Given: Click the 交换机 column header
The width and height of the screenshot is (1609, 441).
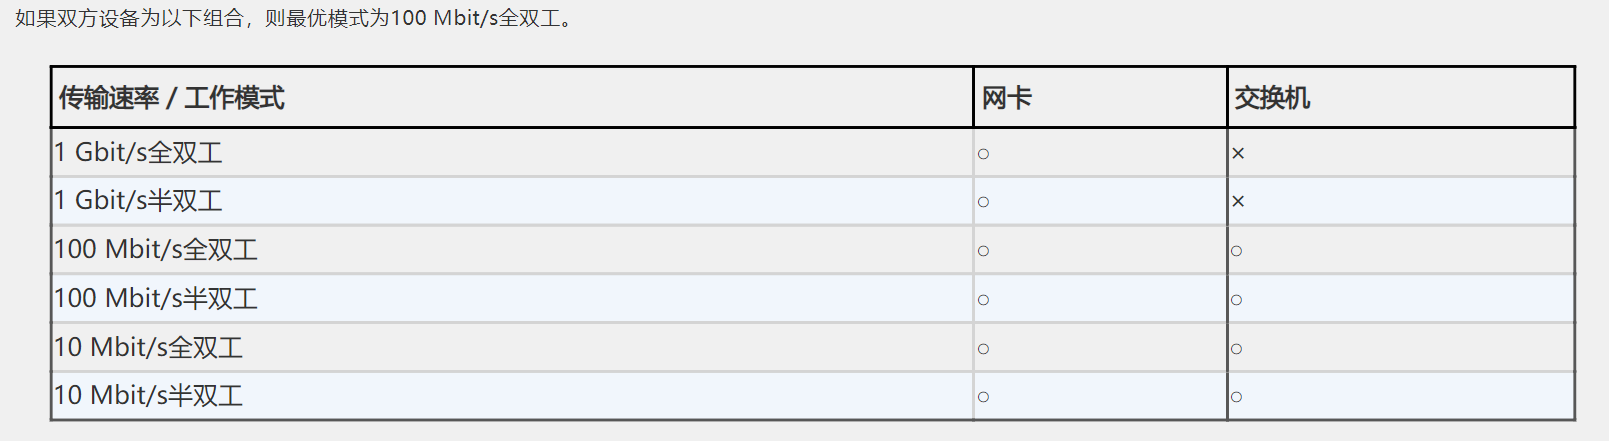Looking at the screenshot, I should point(1272,98).
